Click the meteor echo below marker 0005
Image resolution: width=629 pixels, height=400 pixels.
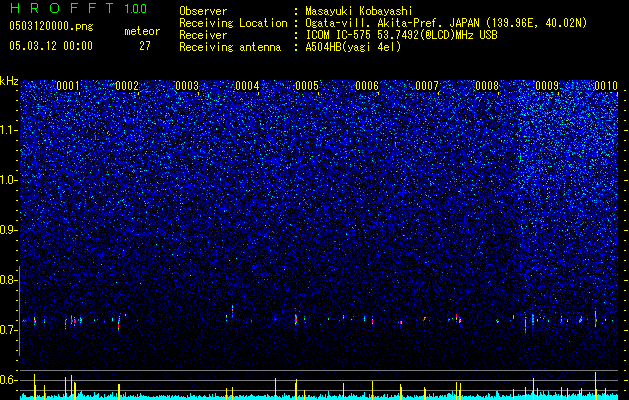pyautogui.click(x=296, y=319)
